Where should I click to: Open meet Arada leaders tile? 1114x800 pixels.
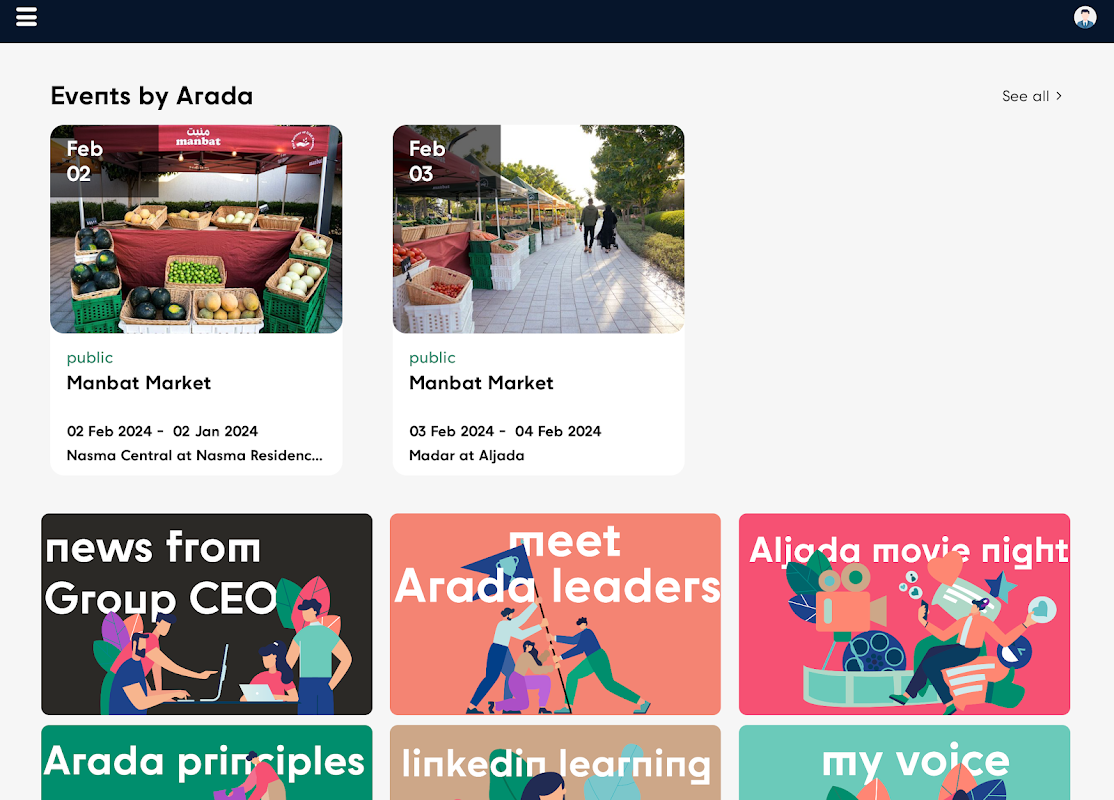[x=556, y=614]
